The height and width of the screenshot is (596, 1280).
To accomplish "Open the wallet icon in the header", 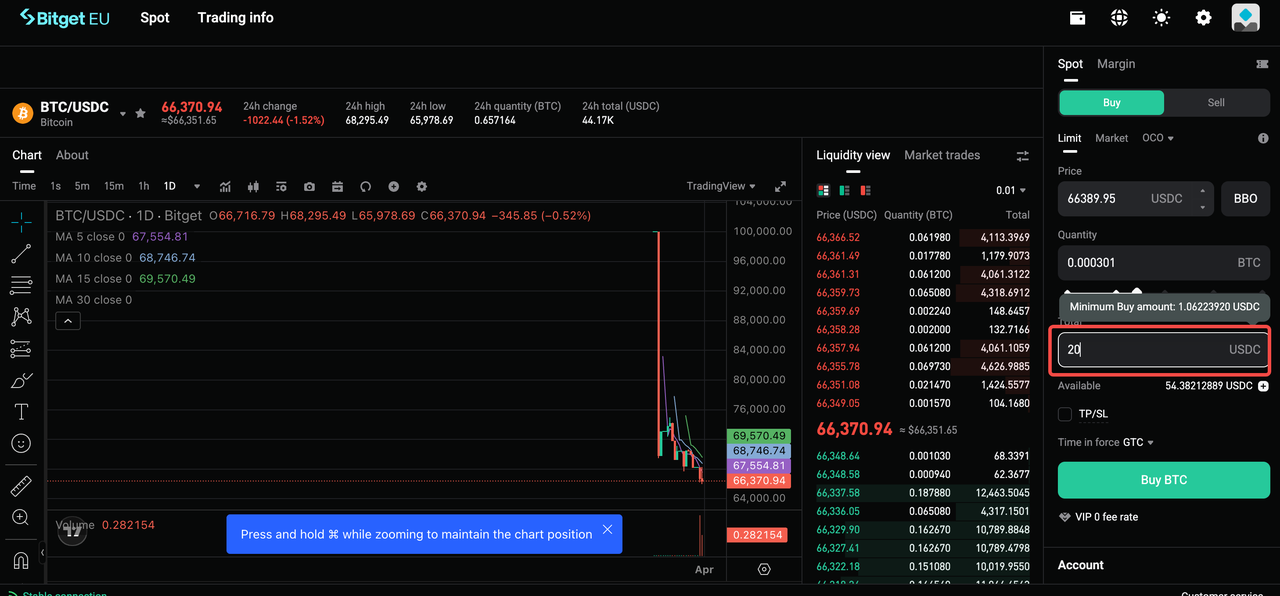I will (1077, 18).
